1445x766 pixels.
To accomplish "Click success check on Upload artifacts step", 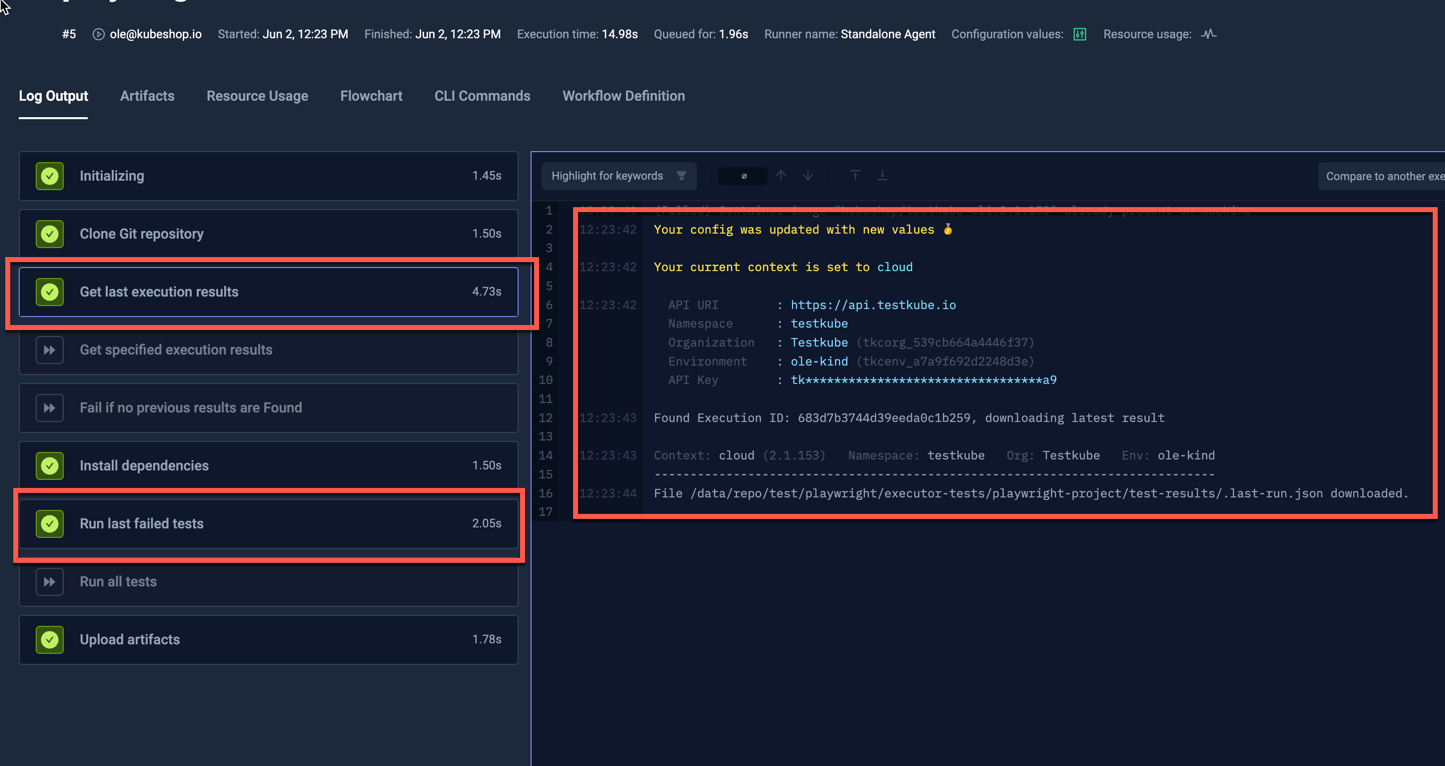I will (x=49, y=640).
